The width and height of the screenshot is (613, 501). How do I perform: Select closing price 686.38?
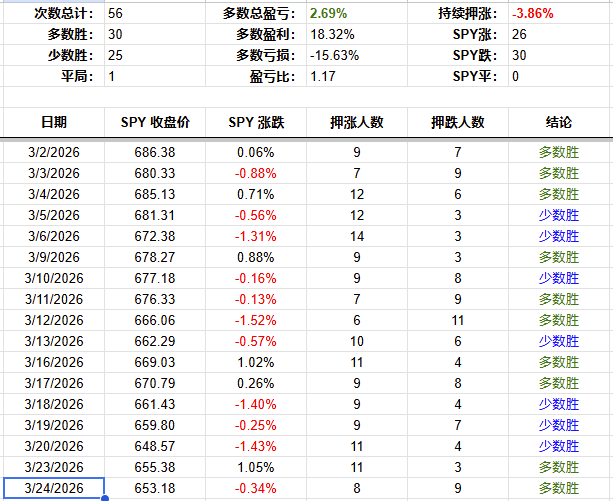[155, 152]
